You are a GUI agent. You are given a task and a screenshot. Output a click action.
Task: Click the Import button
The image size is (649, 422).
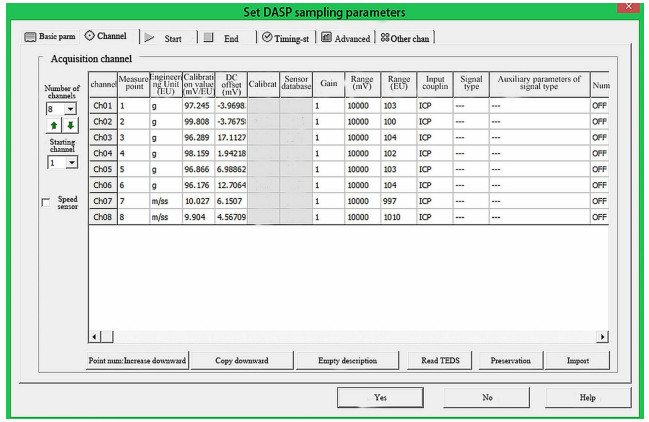577,360
